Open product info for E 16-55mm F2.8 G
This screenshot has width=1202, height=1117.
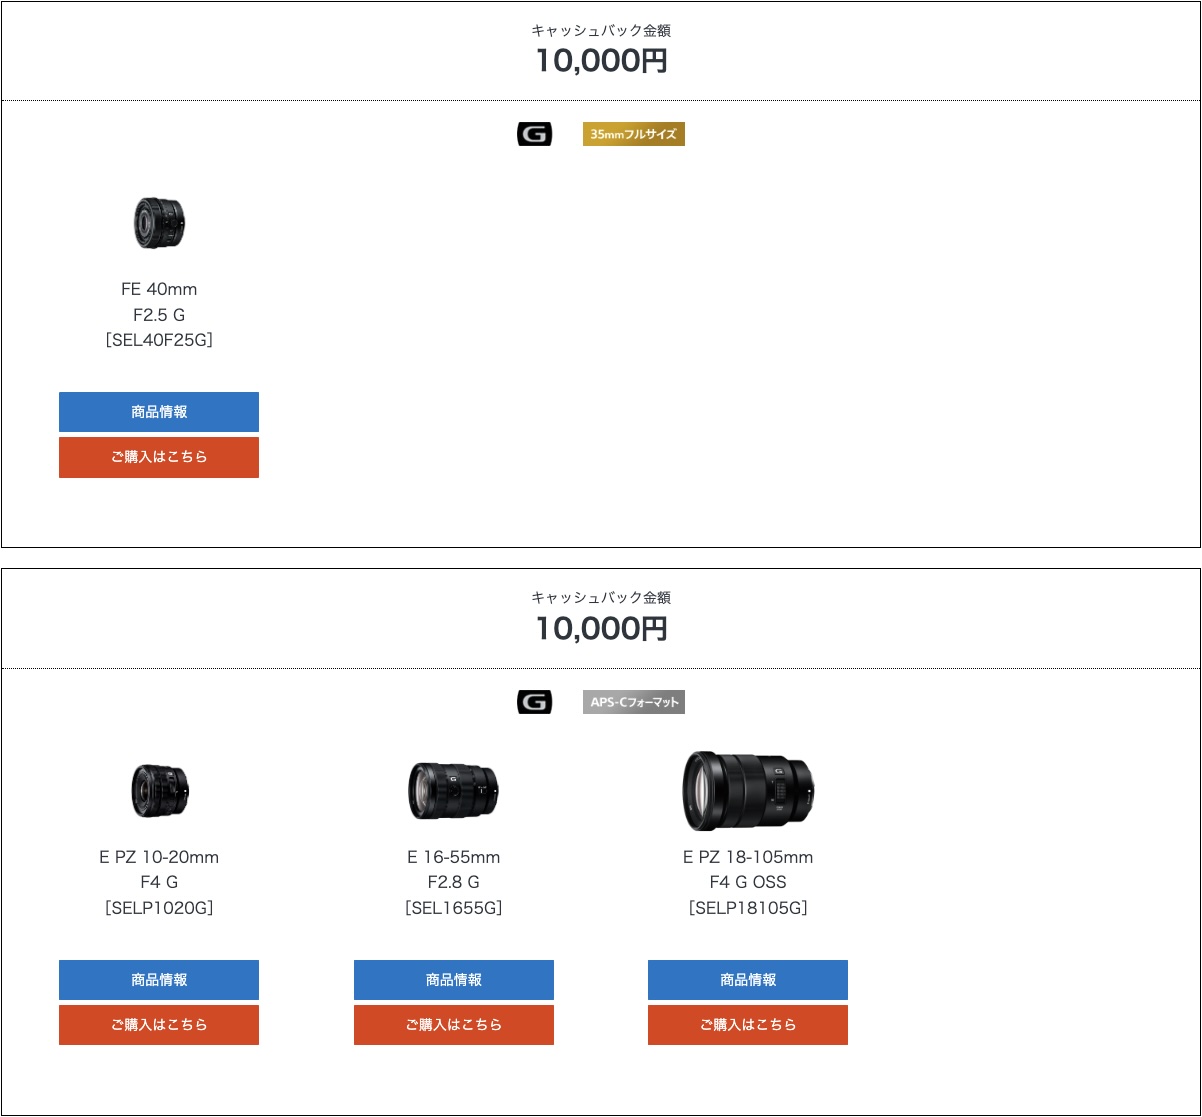453,980
